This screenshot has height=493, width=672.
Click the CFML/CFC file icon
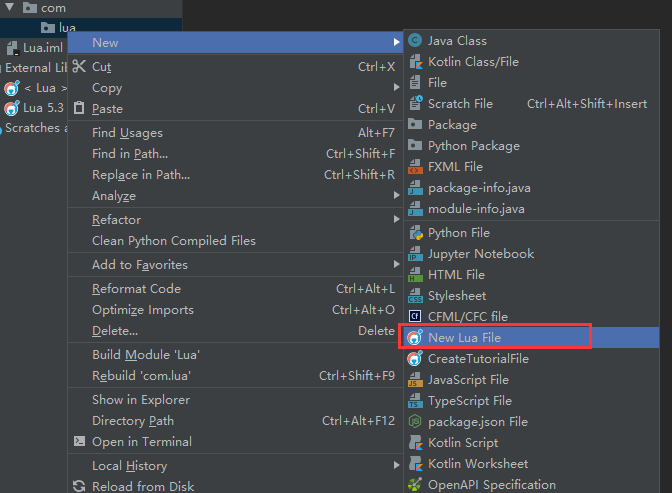click(414, 316)
